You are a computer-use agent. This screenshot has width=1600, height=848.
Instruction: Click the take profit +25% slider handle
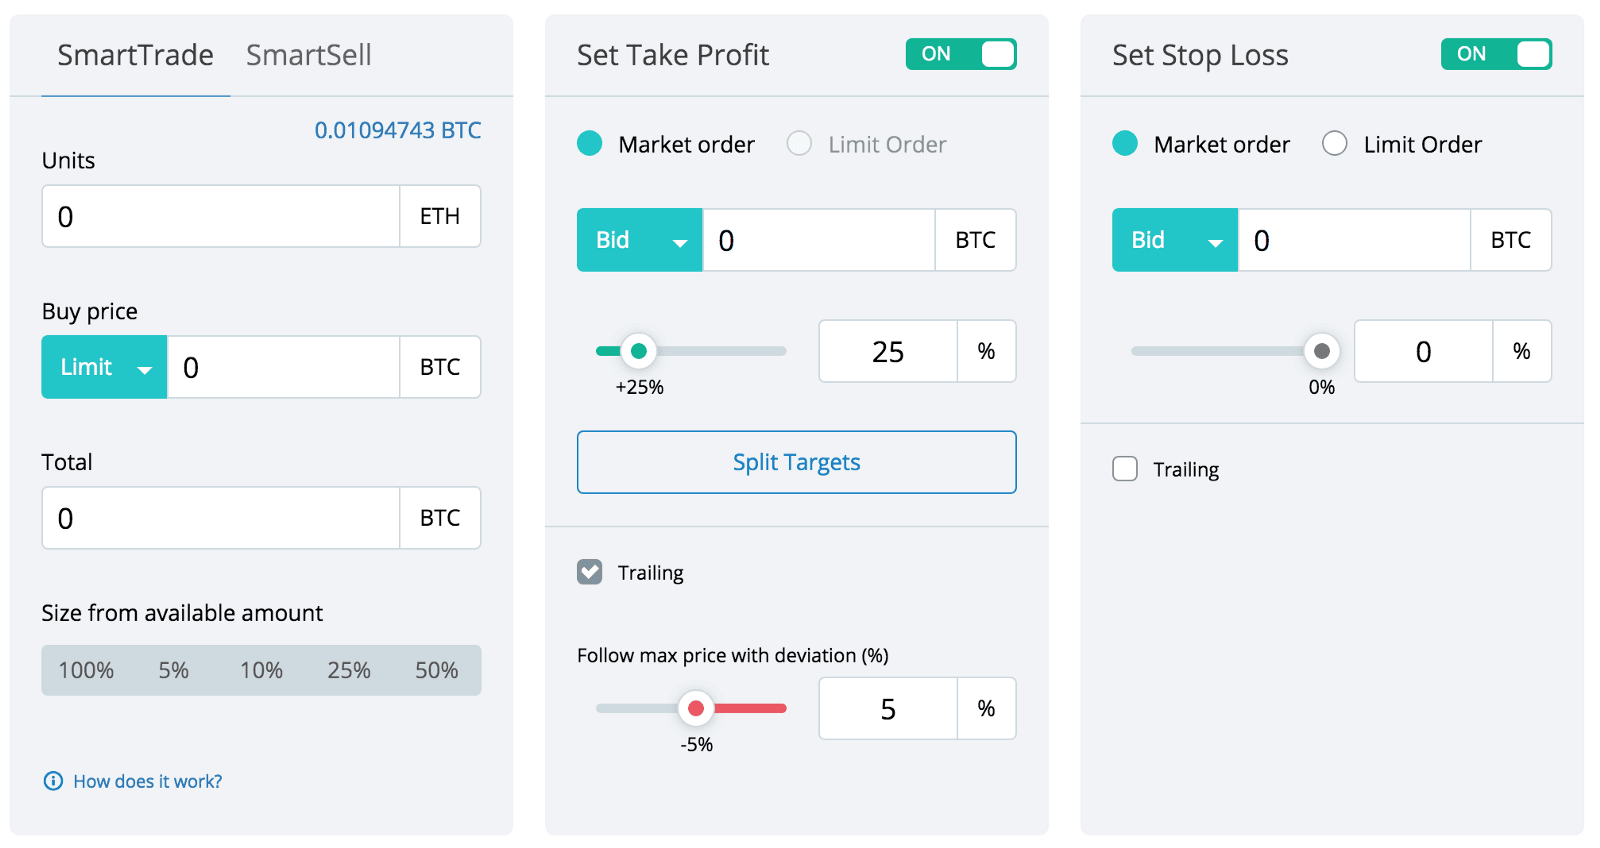coord(638,351)
